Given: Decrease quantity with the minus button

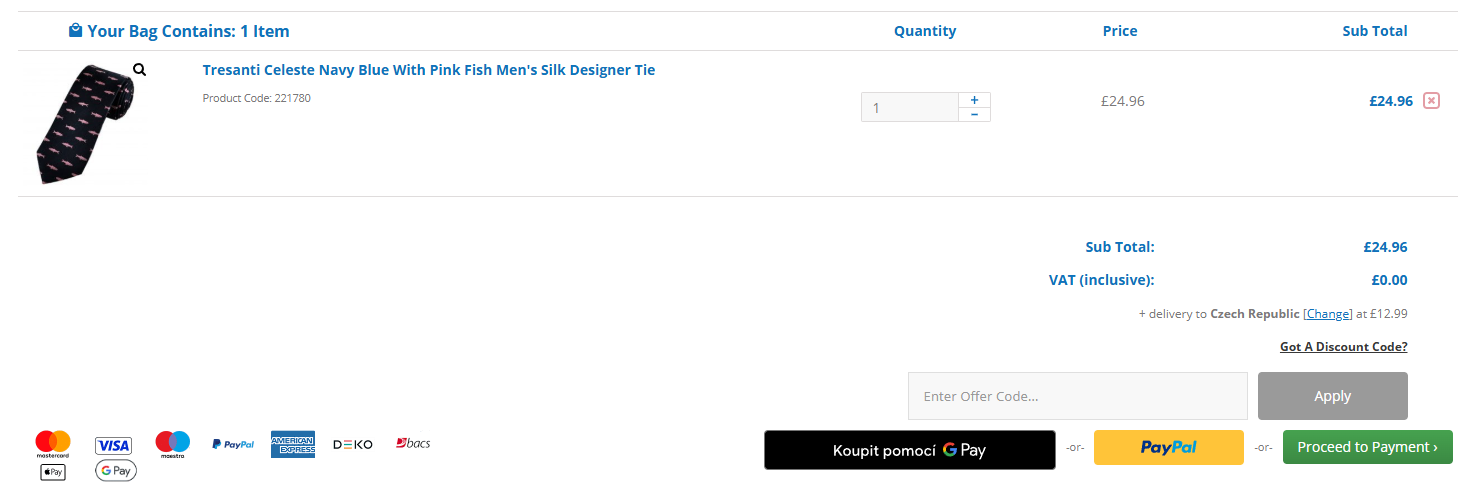Looking at the screenshot, I should point(974,114).
